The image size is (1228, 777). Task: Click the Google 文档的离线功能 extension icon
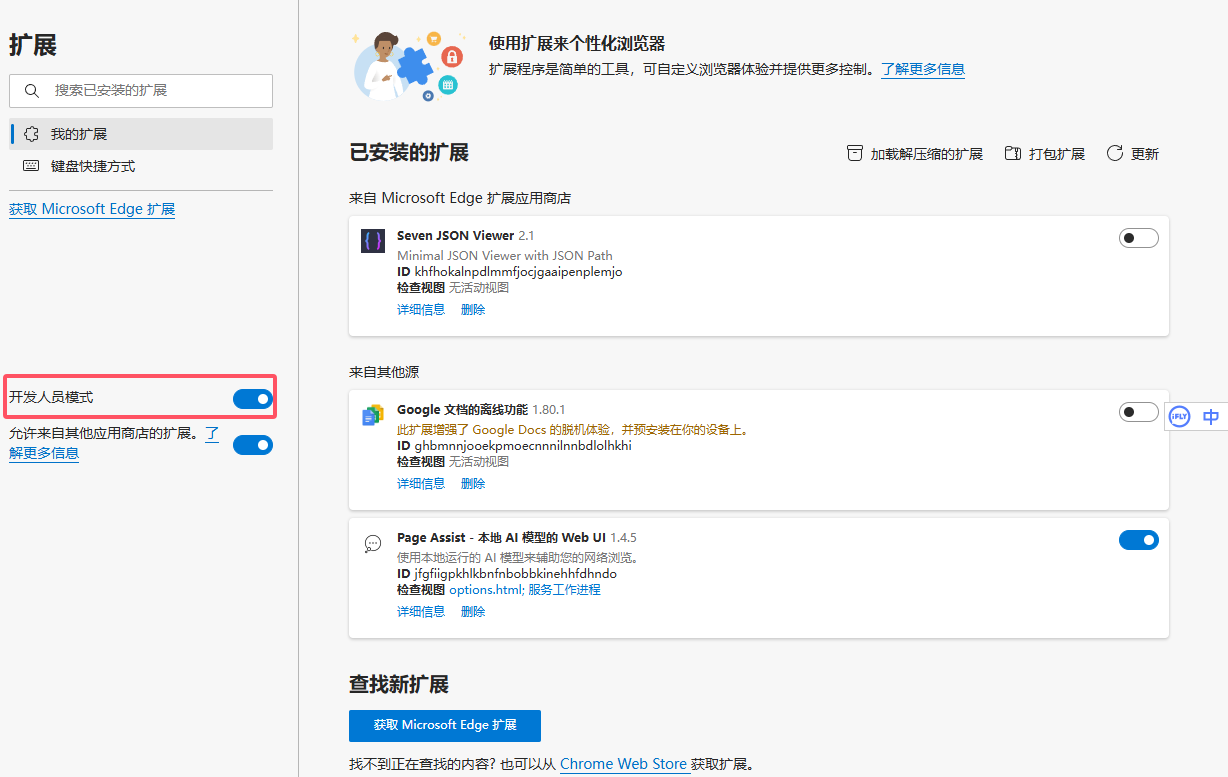(373, 415)
